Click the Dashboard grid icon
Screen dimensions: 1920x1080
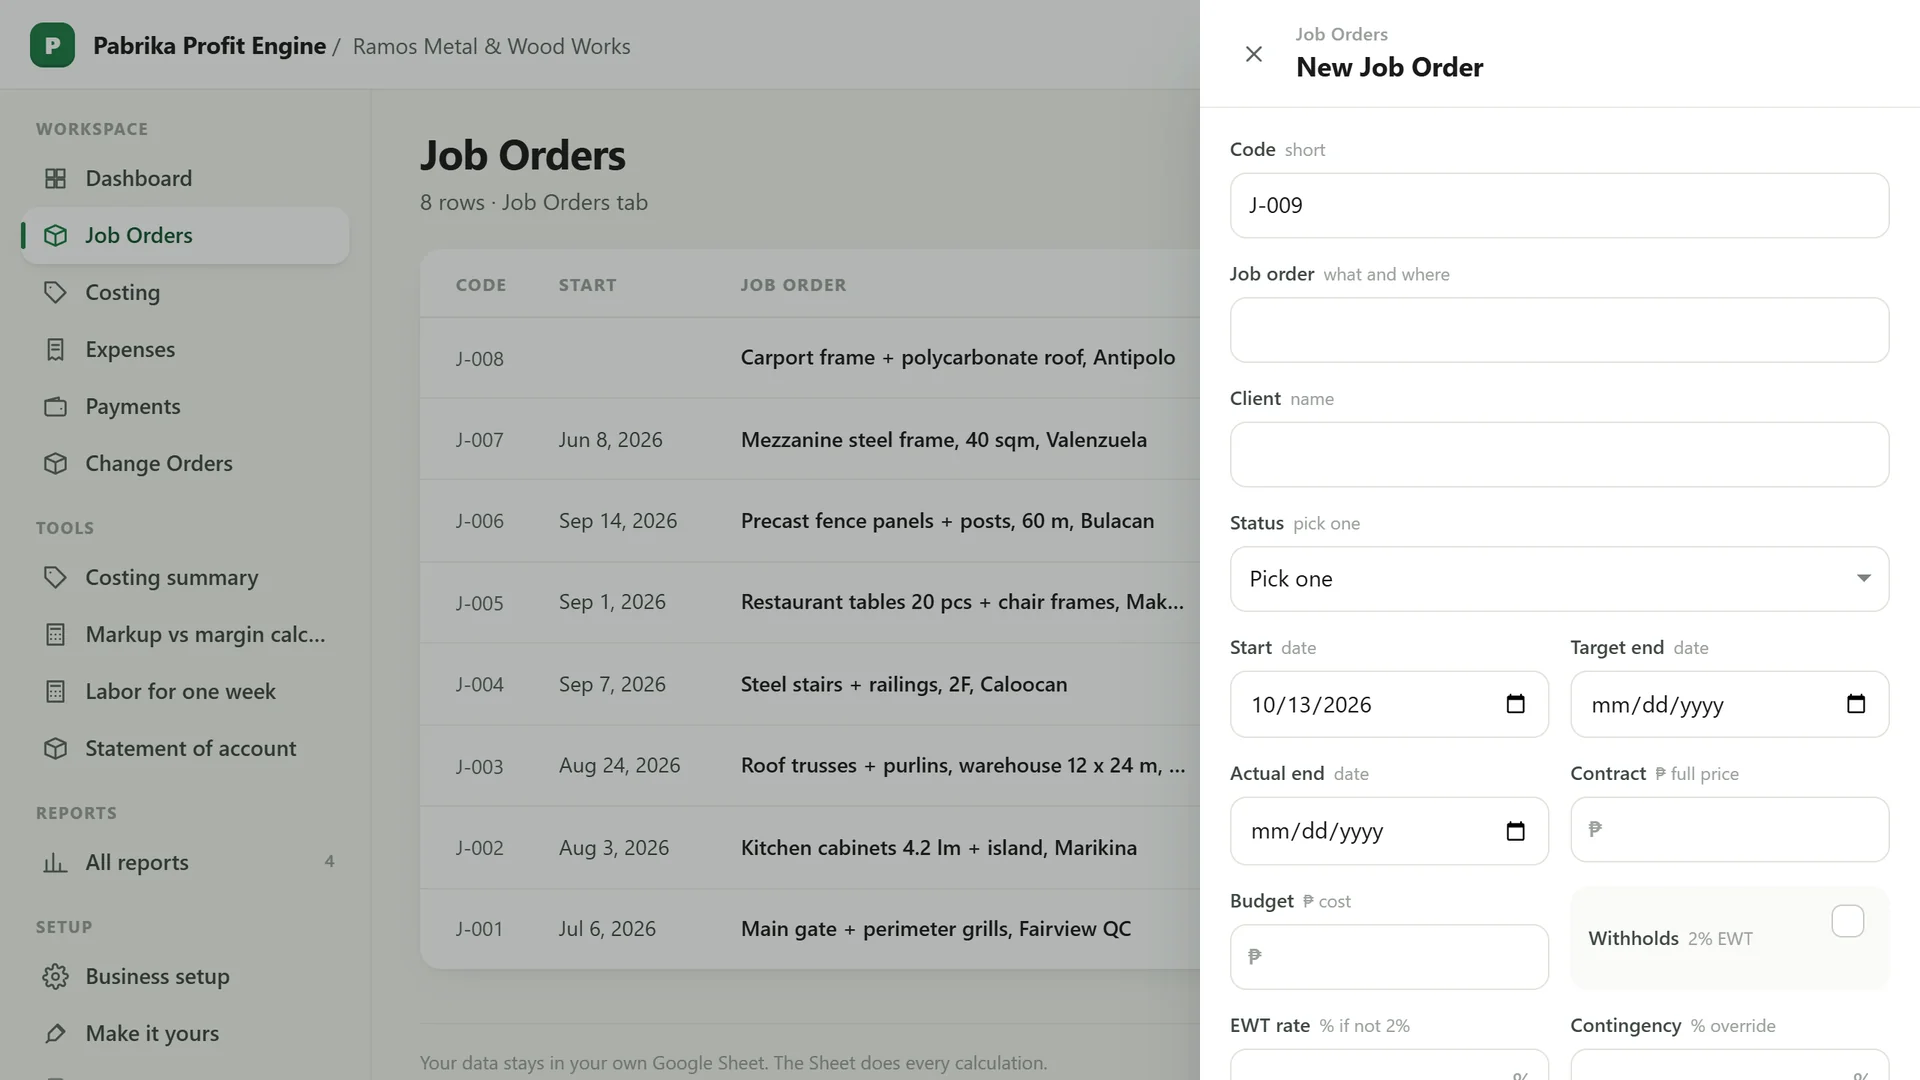pyautogui.click(x=56, y=178)
